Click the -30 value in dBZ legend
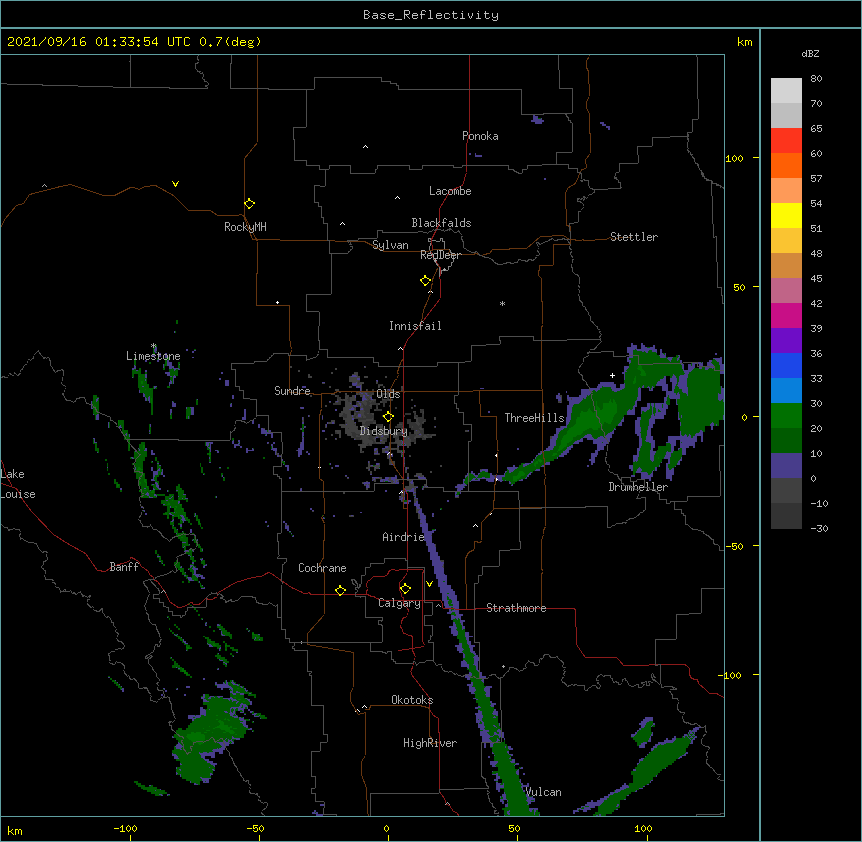This screenshot has width=862, height=842. (x=819, y=528)
